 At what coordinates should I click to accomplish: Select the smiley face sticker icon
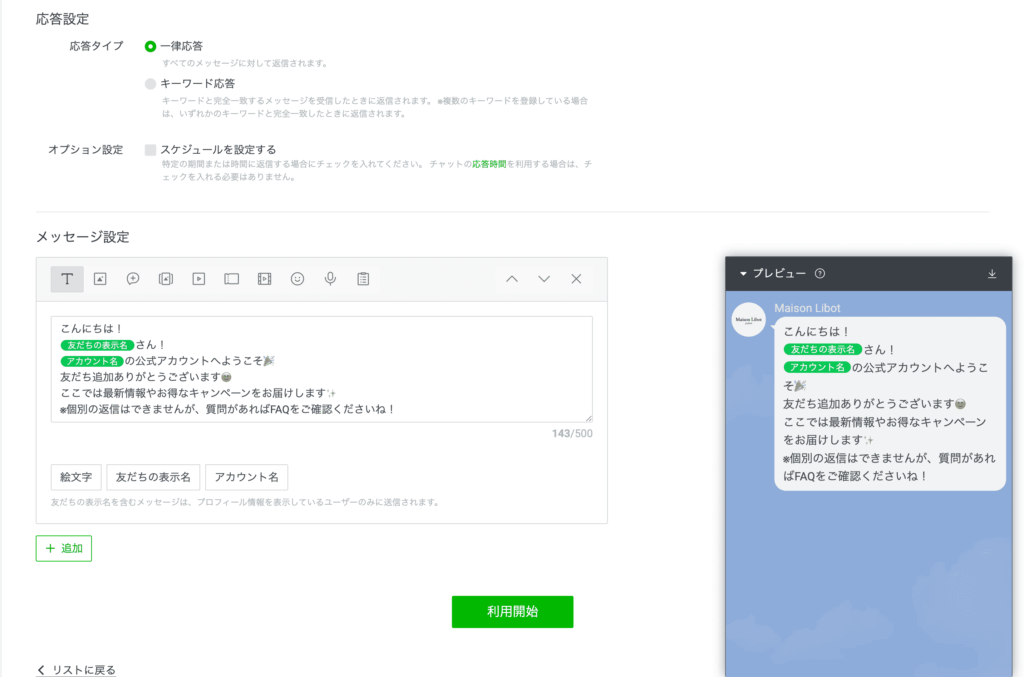click(x=297, y=279)
